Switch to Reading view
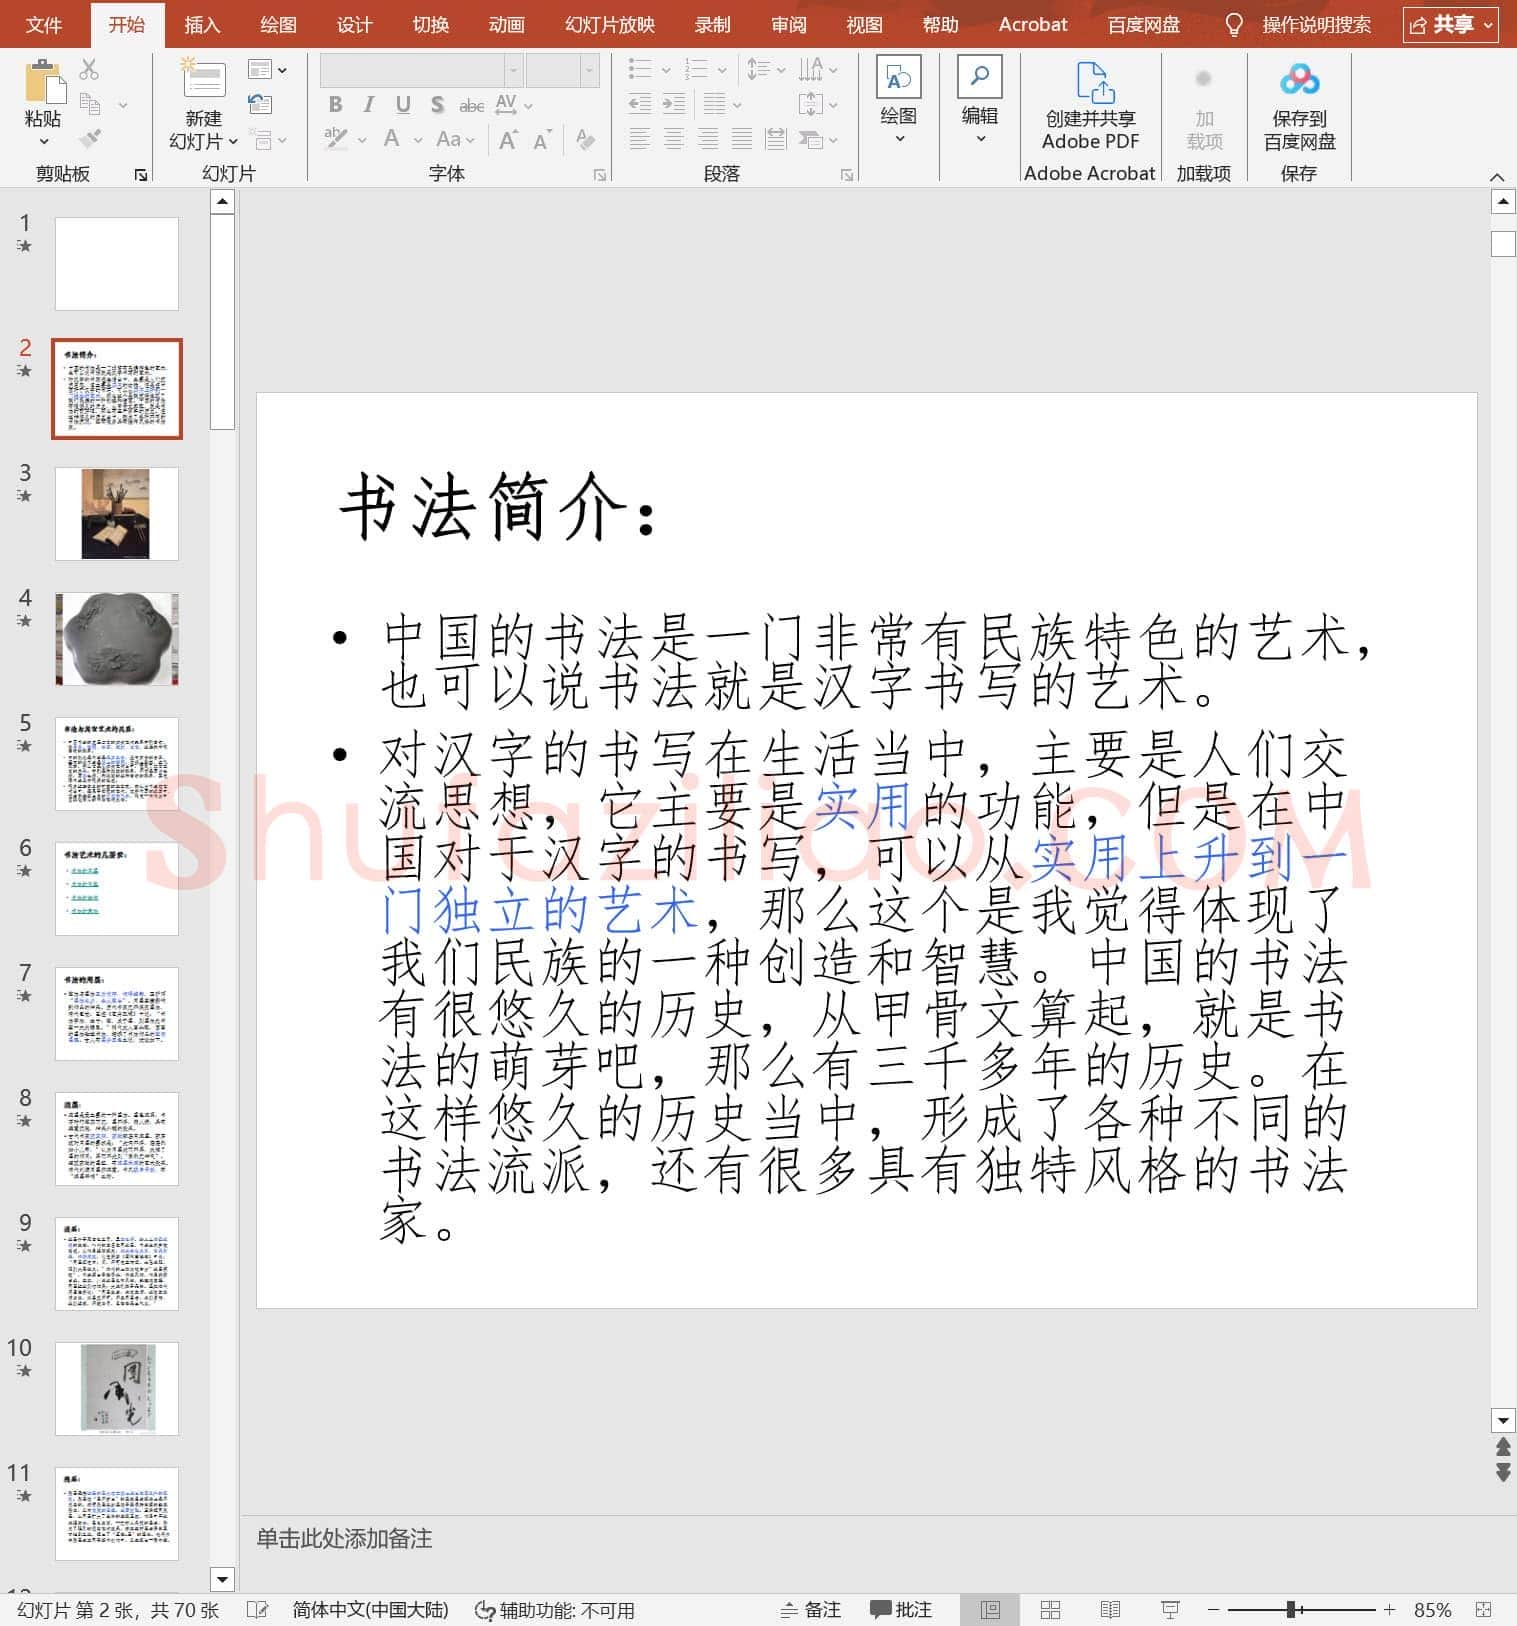Image resolution: width=1517 pixels, height=1626 pixels. (1110, 1610)
